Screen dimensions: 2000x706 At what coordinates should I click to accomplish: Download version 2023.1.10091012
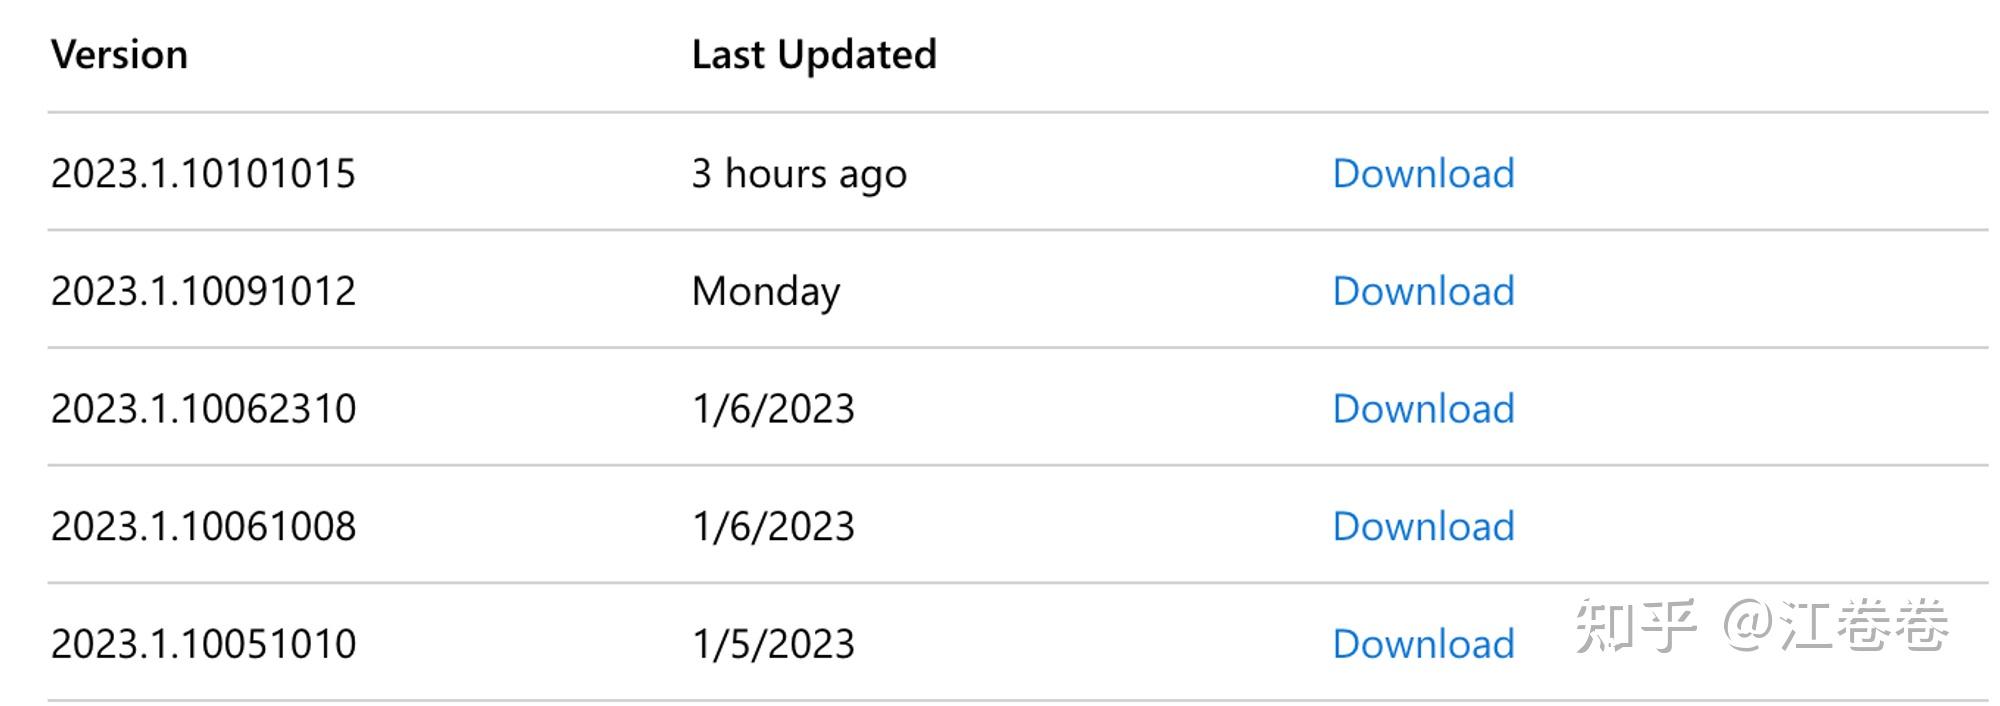pyautogui.click(x=1423, y=292)
